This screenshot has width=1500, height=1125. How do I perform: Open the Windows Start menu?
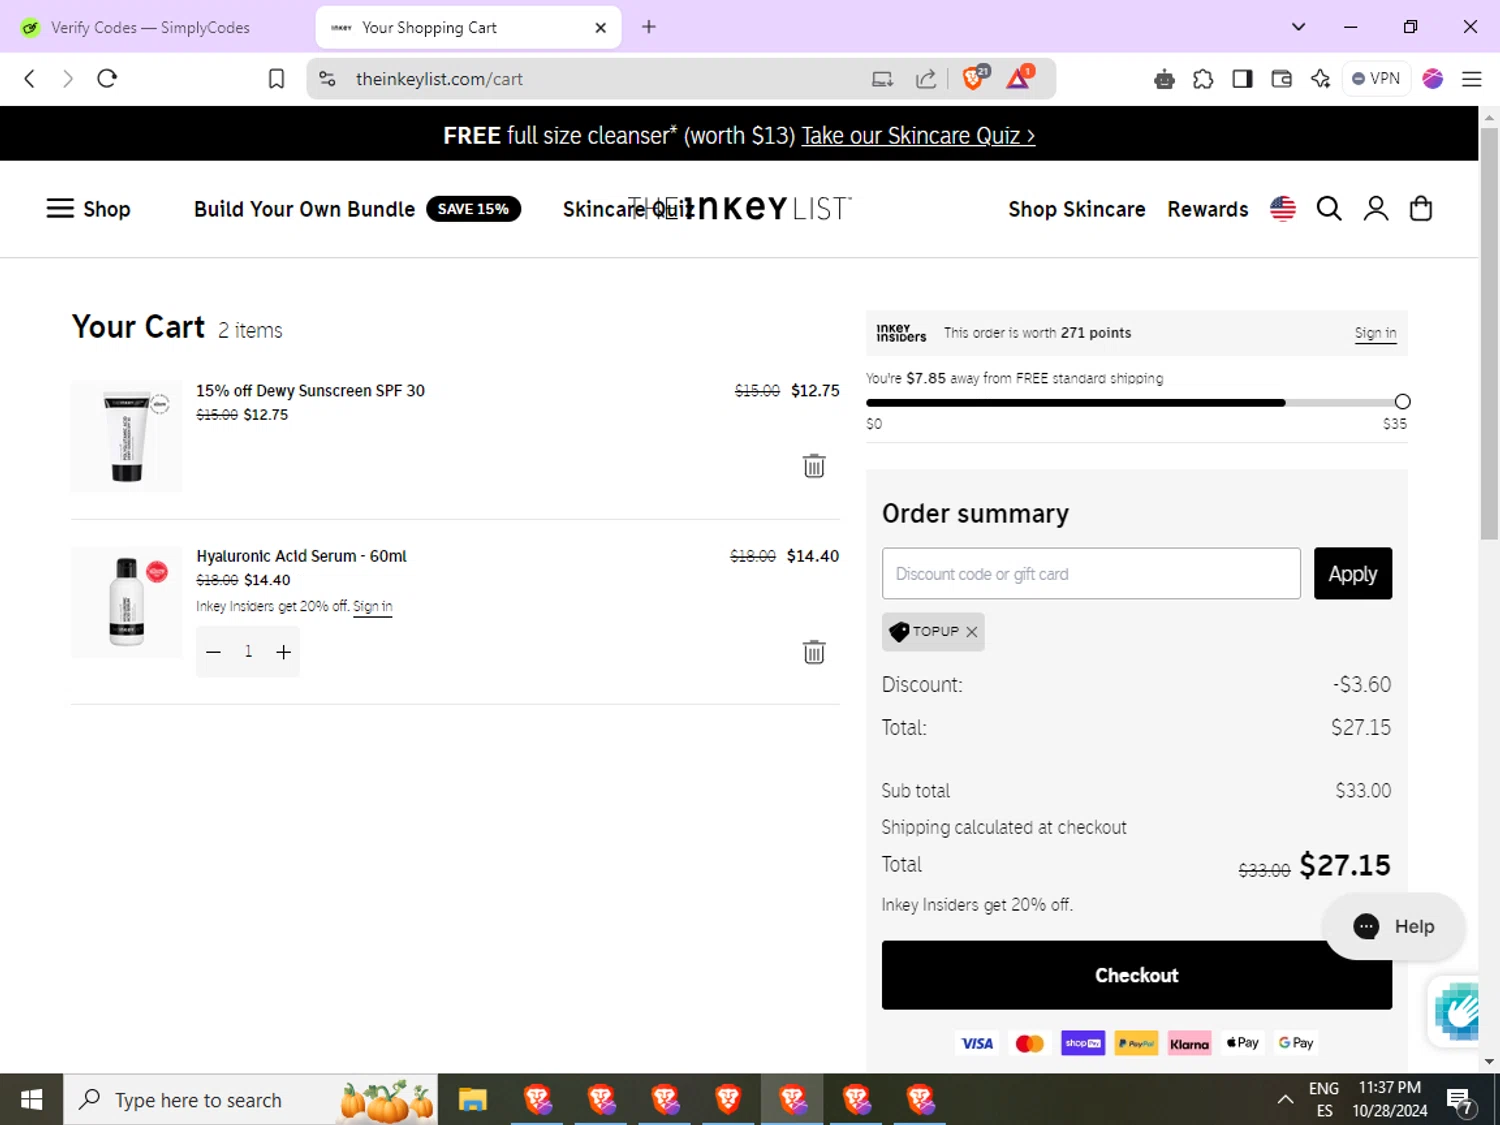pyautogui.click(x=31, y=1100)
